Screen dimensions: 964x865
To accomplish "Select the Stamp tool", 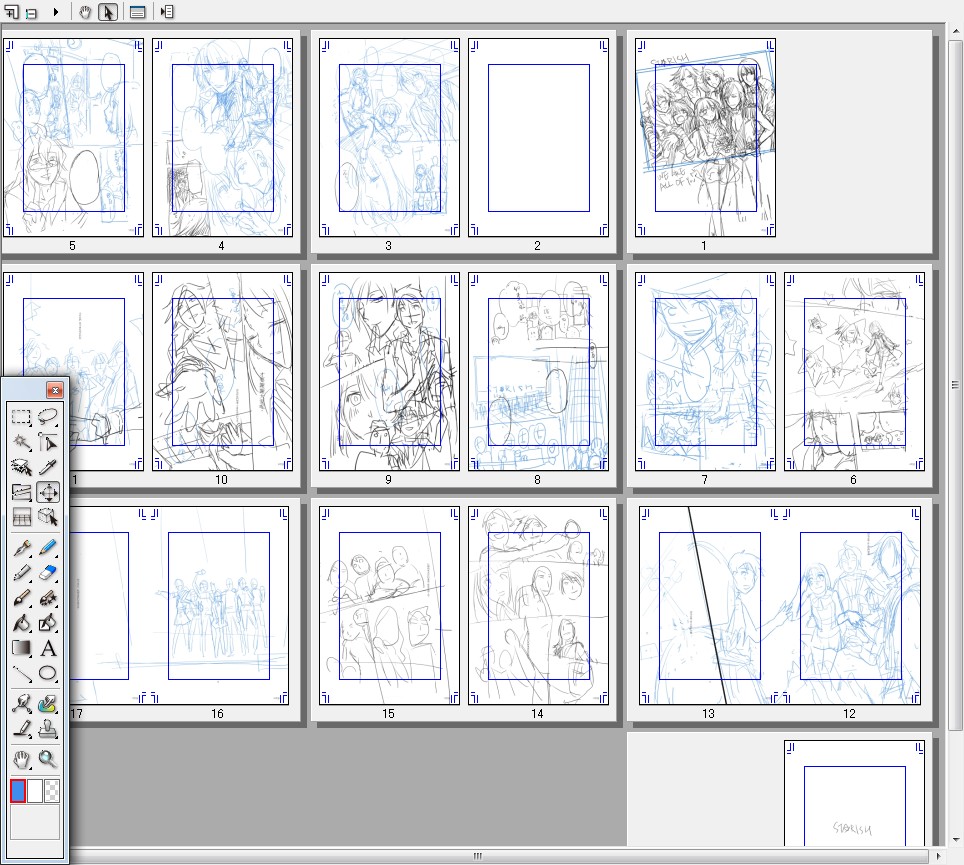I will point(48,729).
